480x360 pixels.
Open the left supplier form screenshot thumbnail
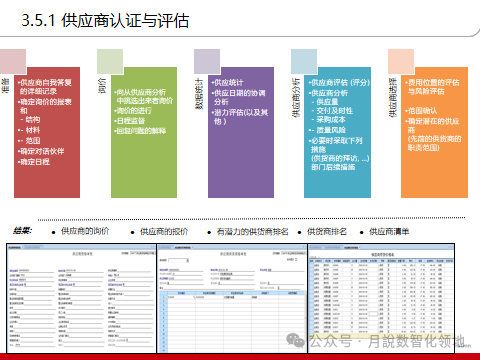81,298
